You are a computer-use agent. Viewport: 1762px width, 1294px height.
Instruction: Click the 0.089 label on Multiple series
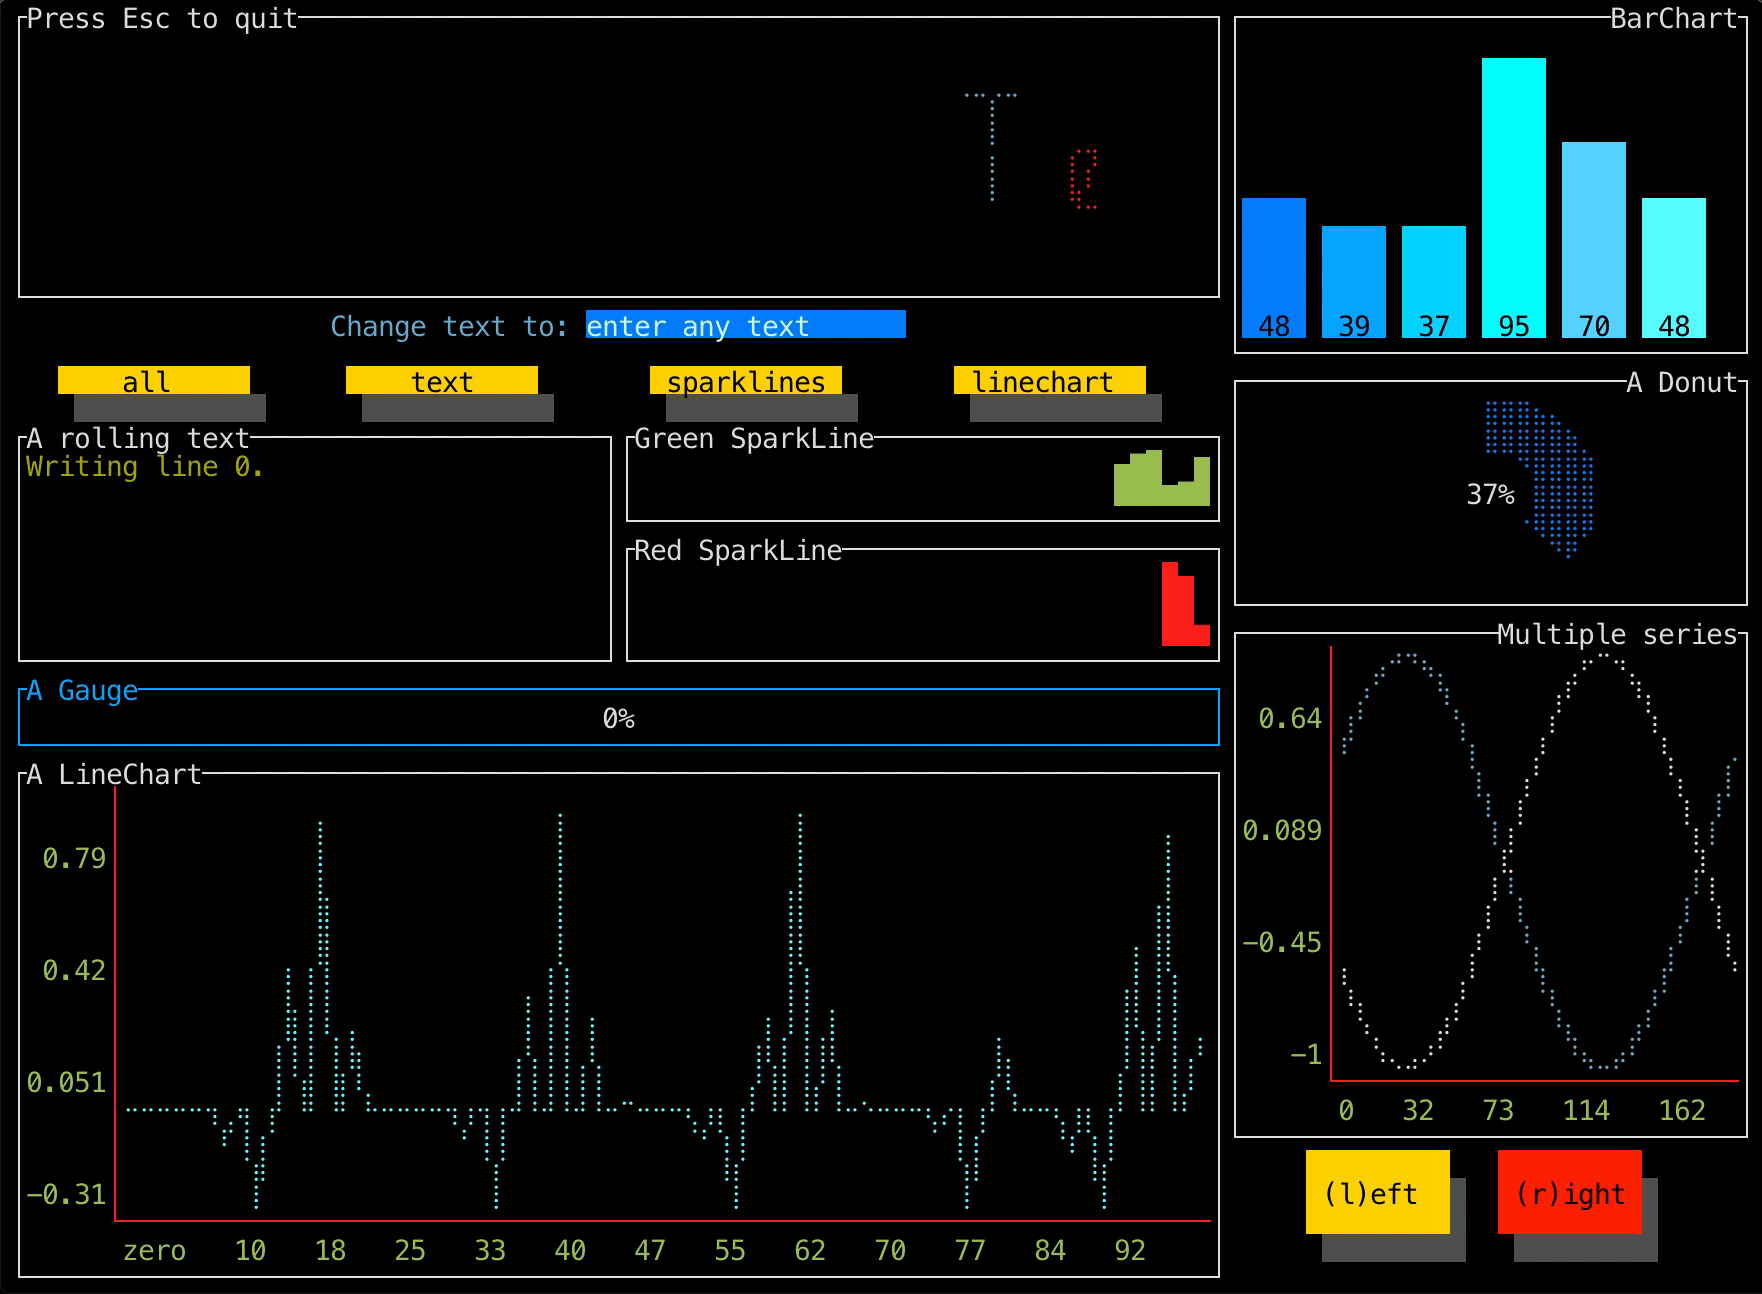pyautogui.click(x=1282, y=830)
